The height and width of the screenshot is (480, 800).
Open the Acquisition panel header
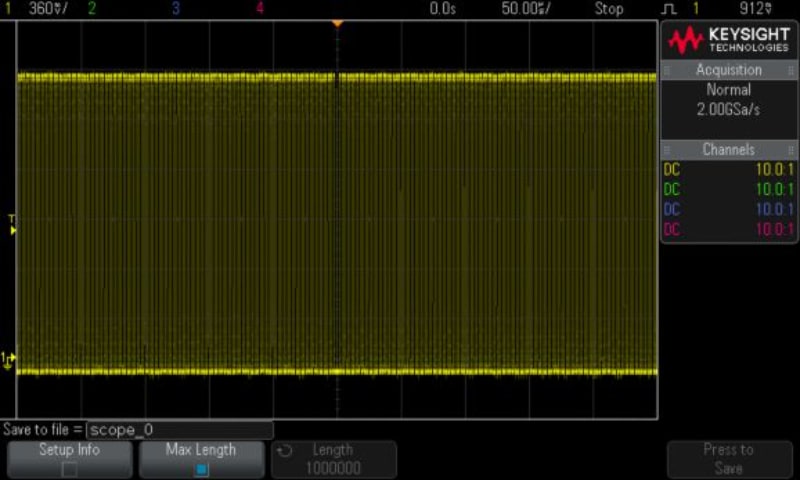coord(729,70)
